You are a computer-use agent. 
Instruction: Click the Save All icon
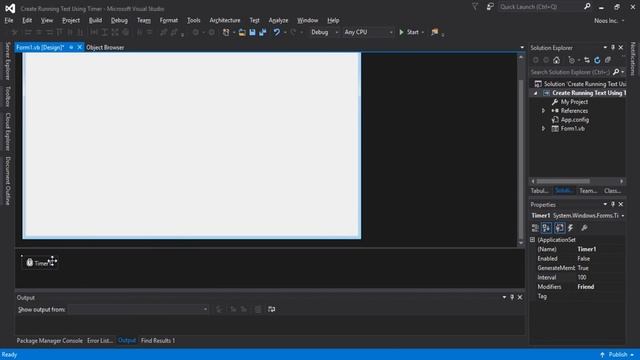[x=262, y=32]
